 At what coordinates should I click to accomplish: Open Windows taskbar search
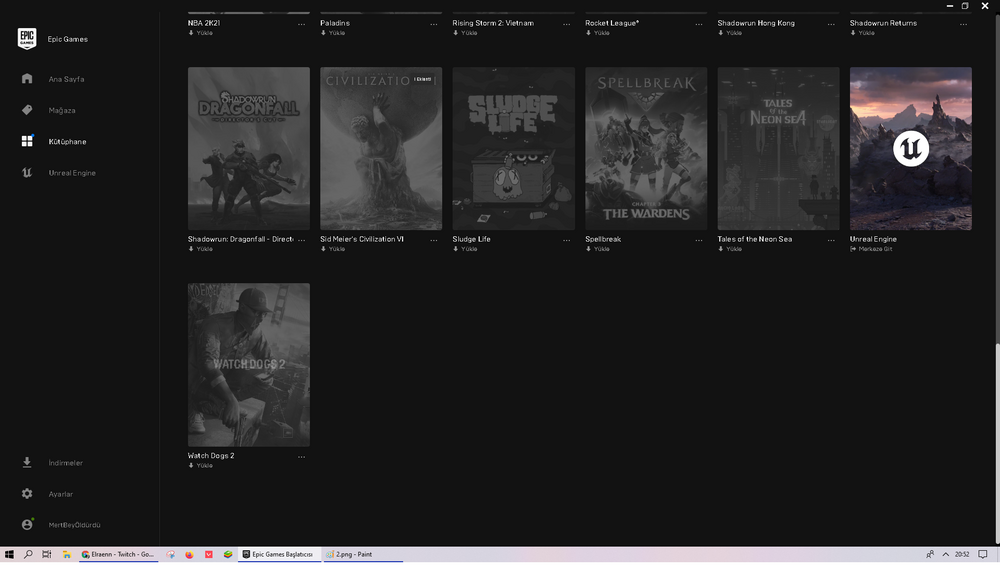point(28,555)
